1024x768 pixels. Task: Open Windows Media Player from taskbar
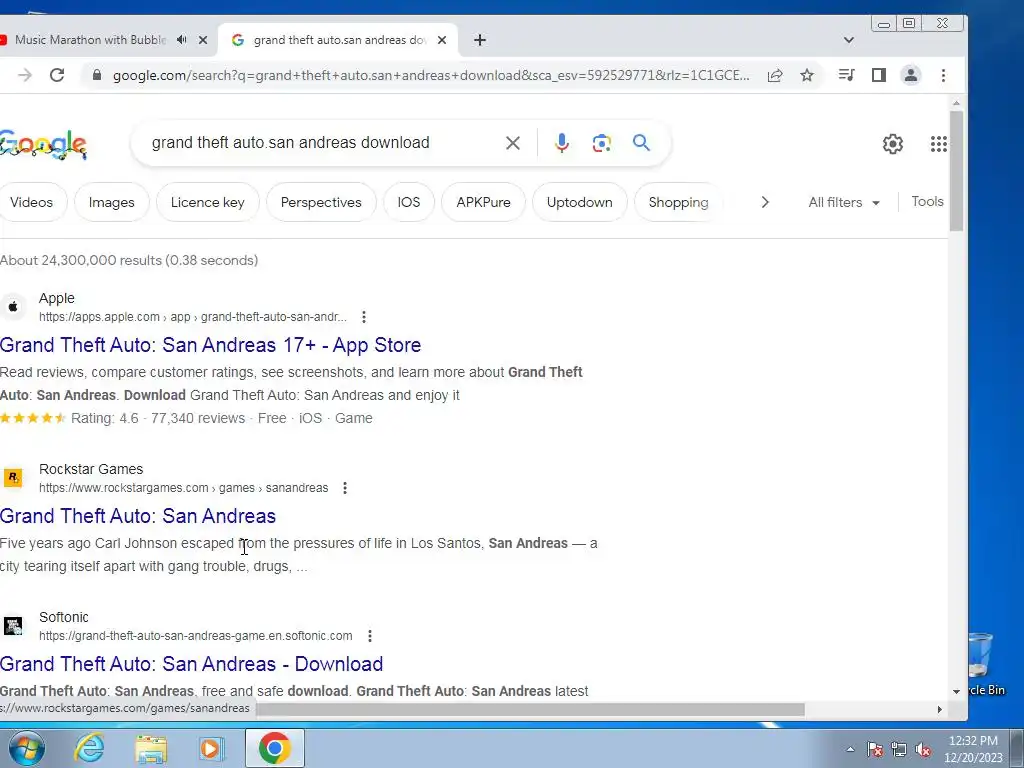[211, 748]
